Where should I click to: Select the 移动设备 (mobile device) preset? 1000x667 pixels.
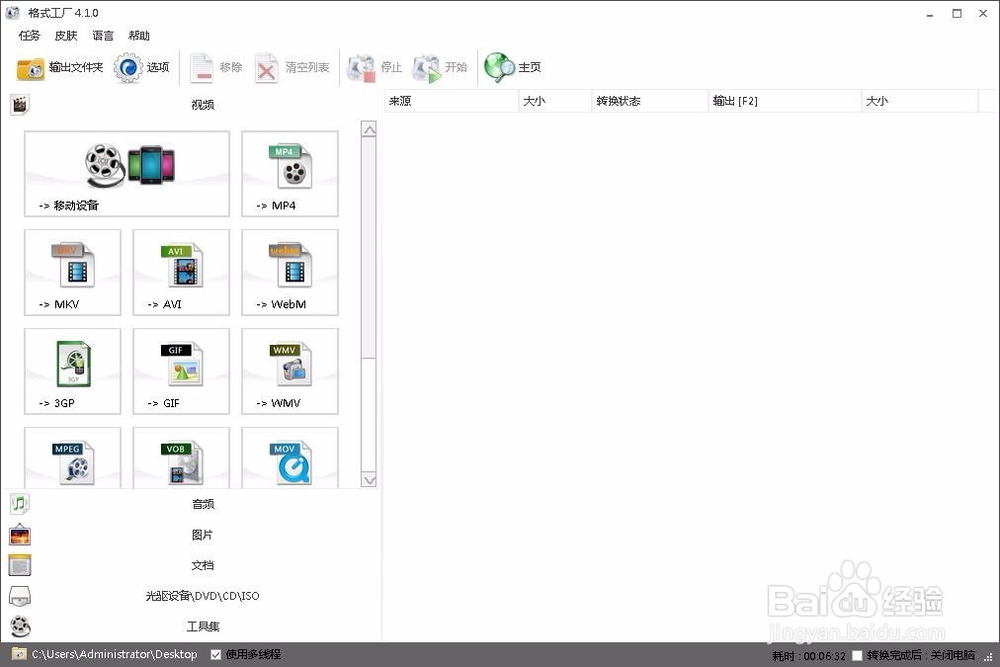click(125, 174)
